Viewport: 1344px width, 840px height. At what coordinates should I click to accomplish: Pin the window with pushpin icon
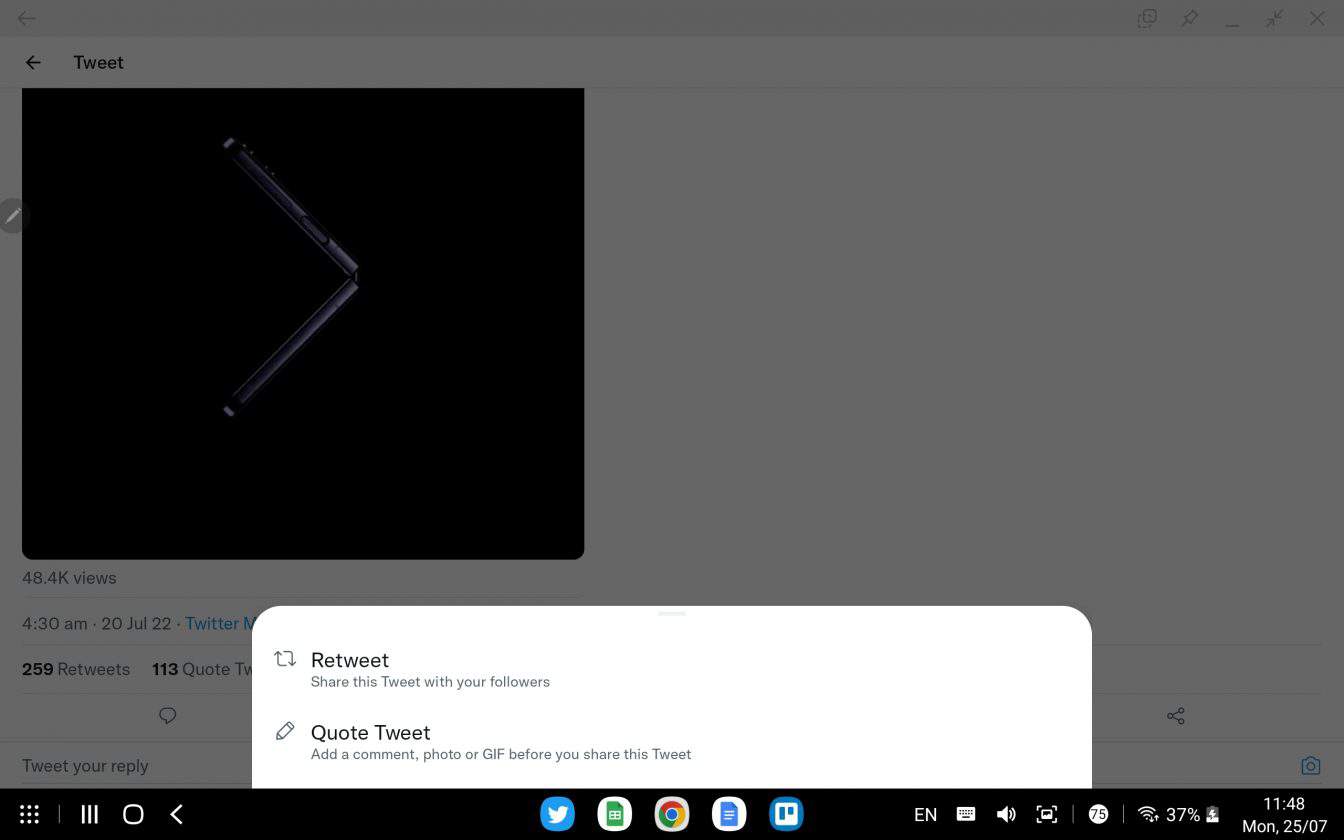[1189, 18]
